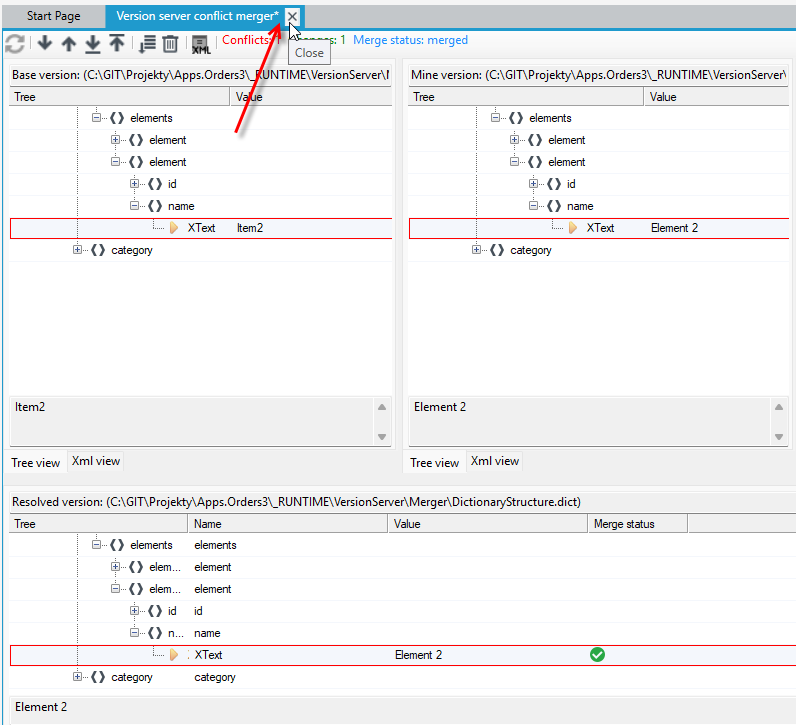Screen dimensions: 796x725
Task: Open Xml view tab in Base version pane
Action: coord(95,461)
